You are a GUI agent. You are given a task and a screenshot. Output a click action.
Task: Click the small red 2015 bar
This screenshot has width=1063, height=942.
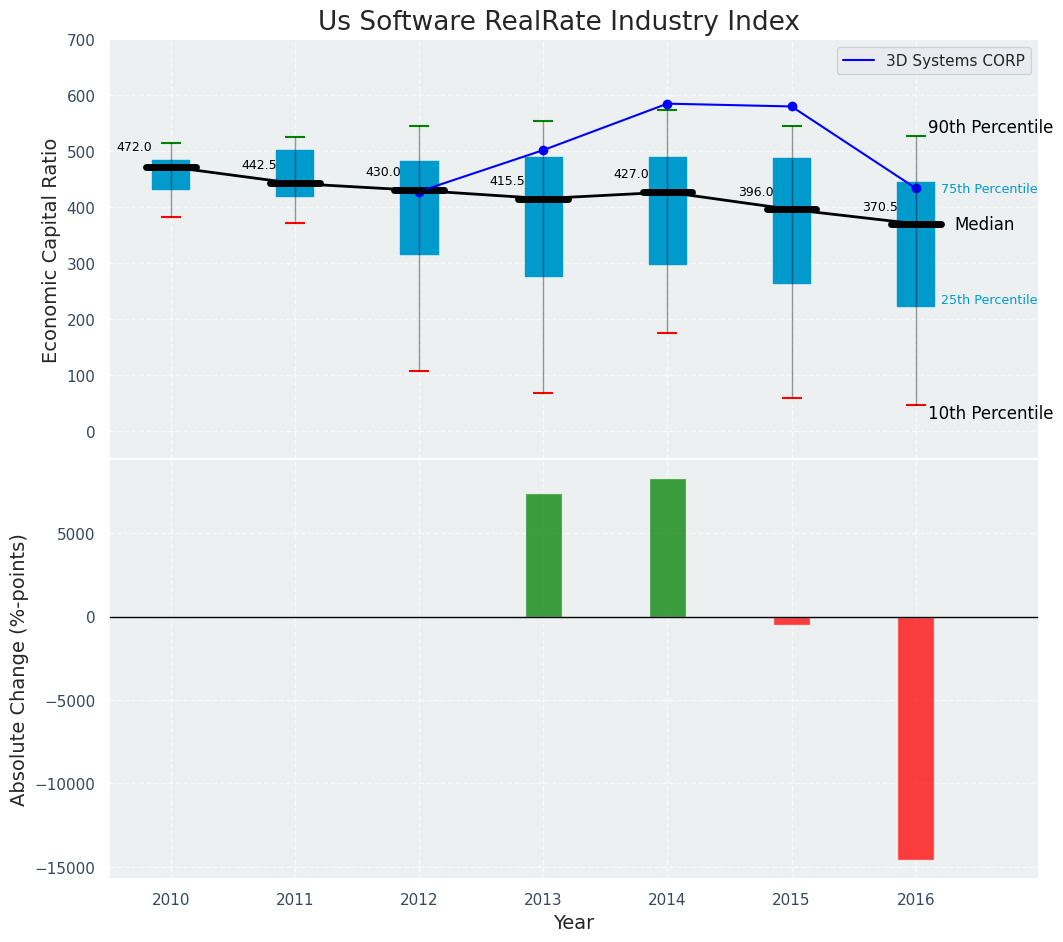coord(792,621)
